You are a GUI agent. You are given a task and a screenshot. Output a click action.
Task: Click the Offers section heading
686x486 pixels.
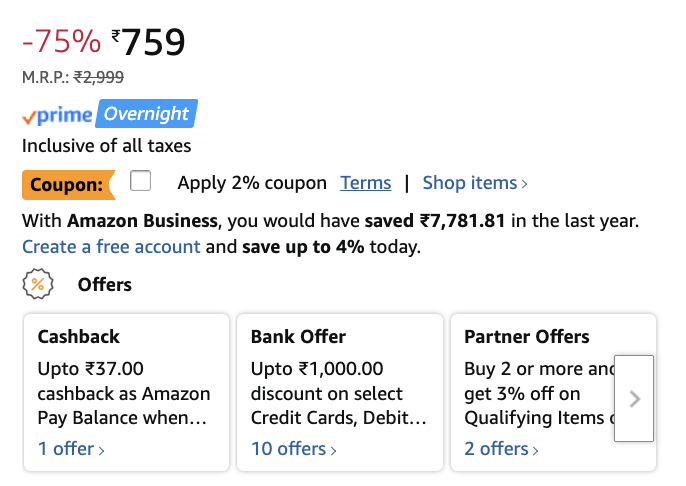tap(105, 285)
